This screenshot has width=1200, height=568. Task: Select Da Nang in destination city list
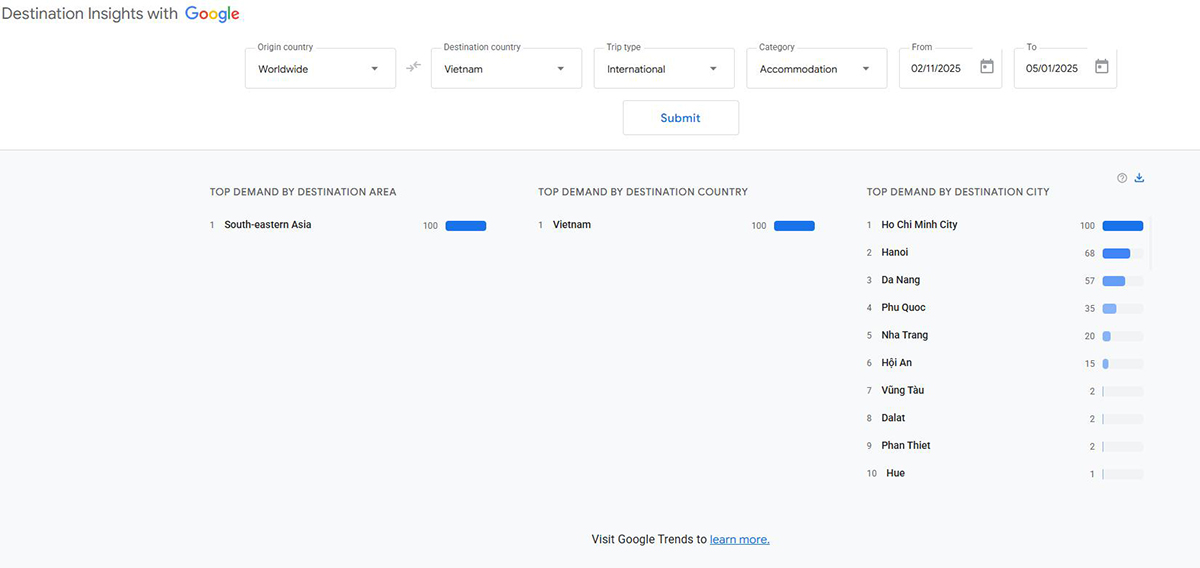pos(900,280)
